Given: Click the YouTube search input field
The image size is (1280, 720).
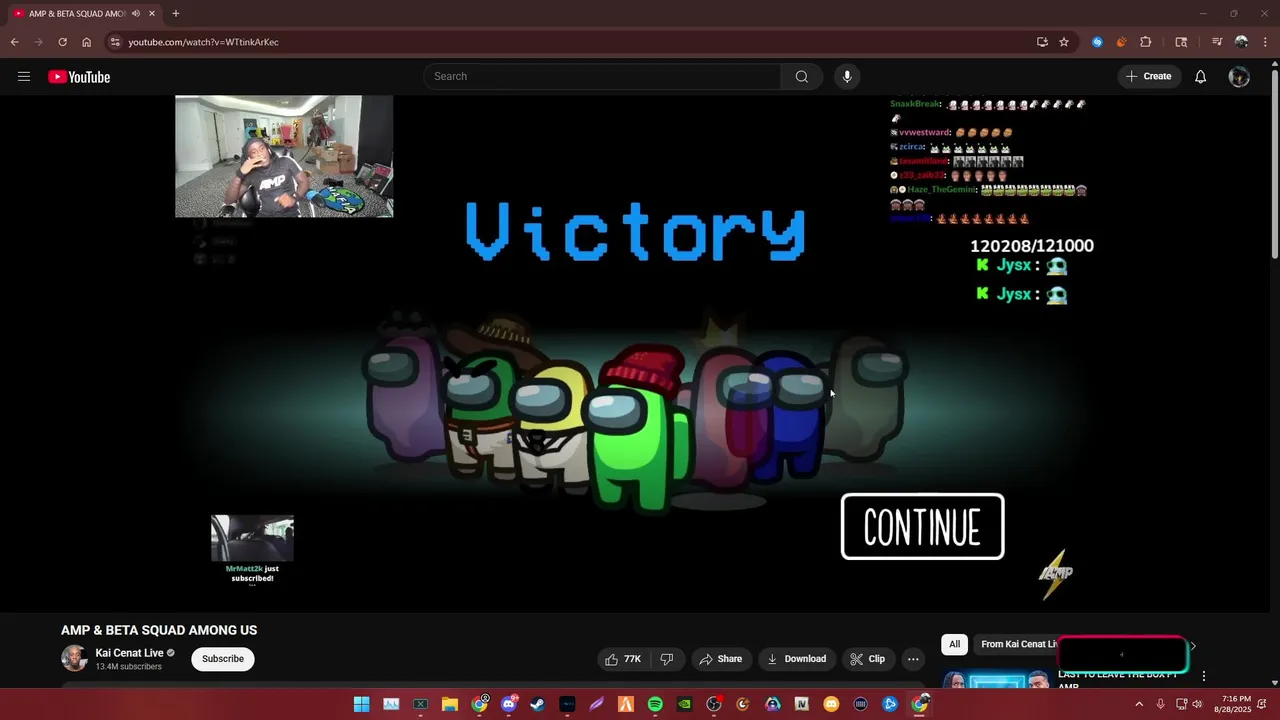Looking at the screenshot, I should (x=603, y=77).
